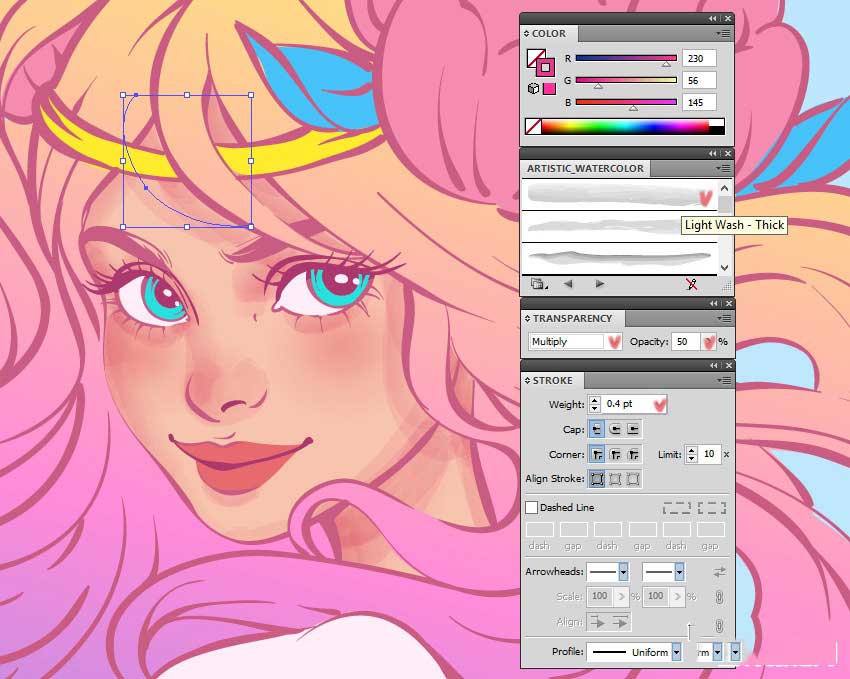Open the Artistic_Watercolor panel options menu
Image resolution: width=850 pixels, height=679 pixels.
723,169
